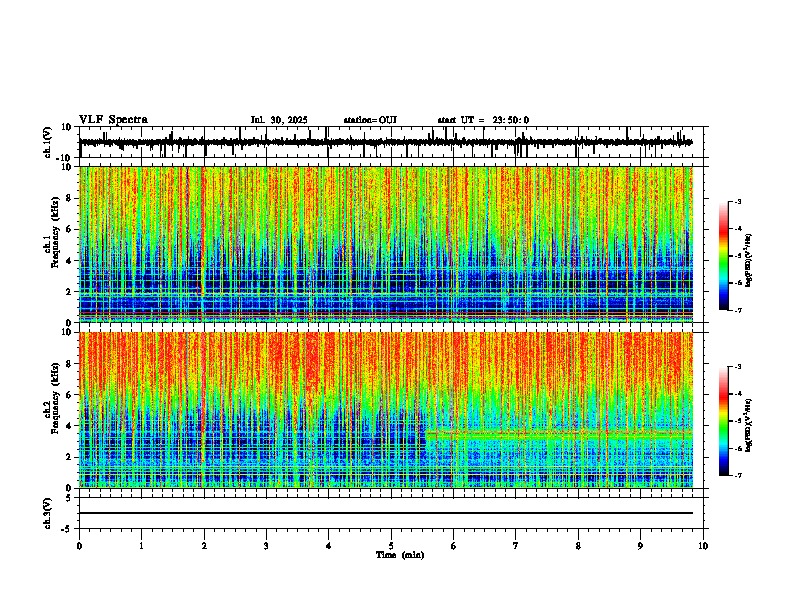Screen dimensions: 792x612
Task: Click time axis tick label "1"
Action: (x=141, y=546)
